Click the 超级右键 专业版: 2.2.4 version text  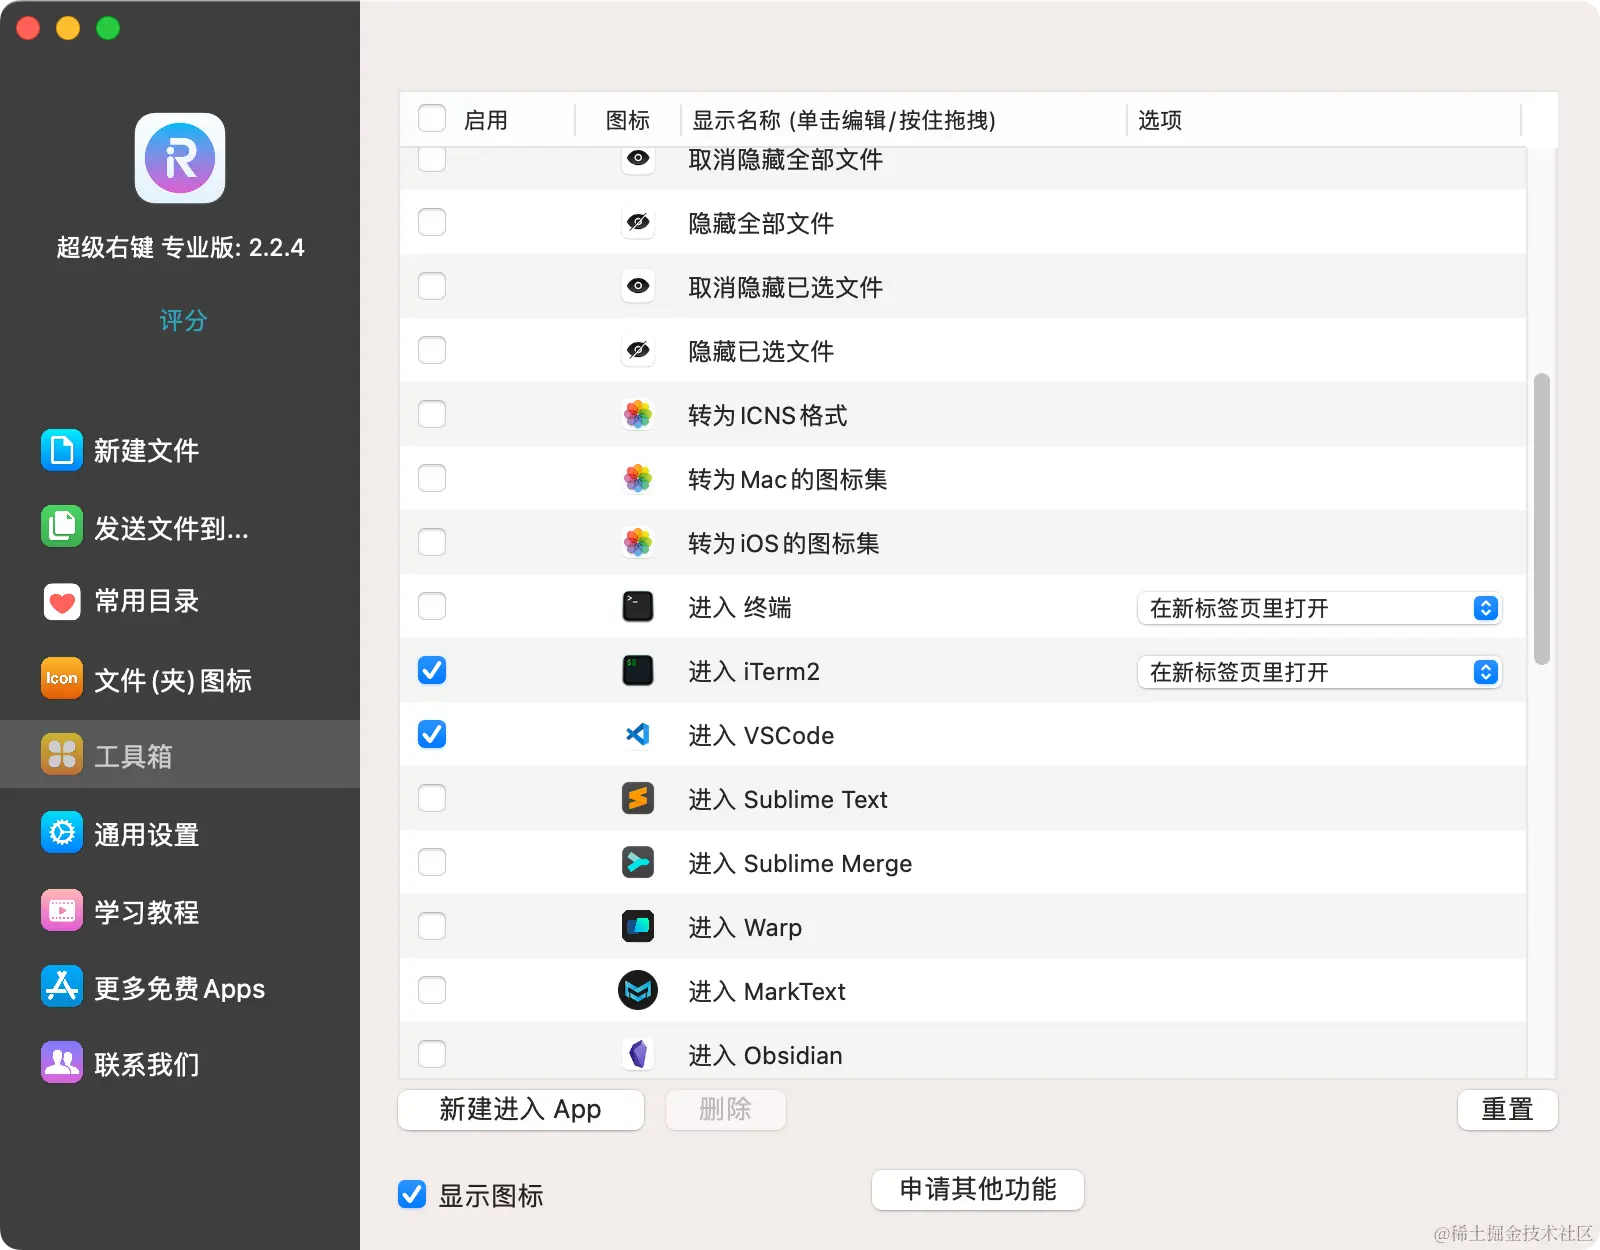click(180, 247)
